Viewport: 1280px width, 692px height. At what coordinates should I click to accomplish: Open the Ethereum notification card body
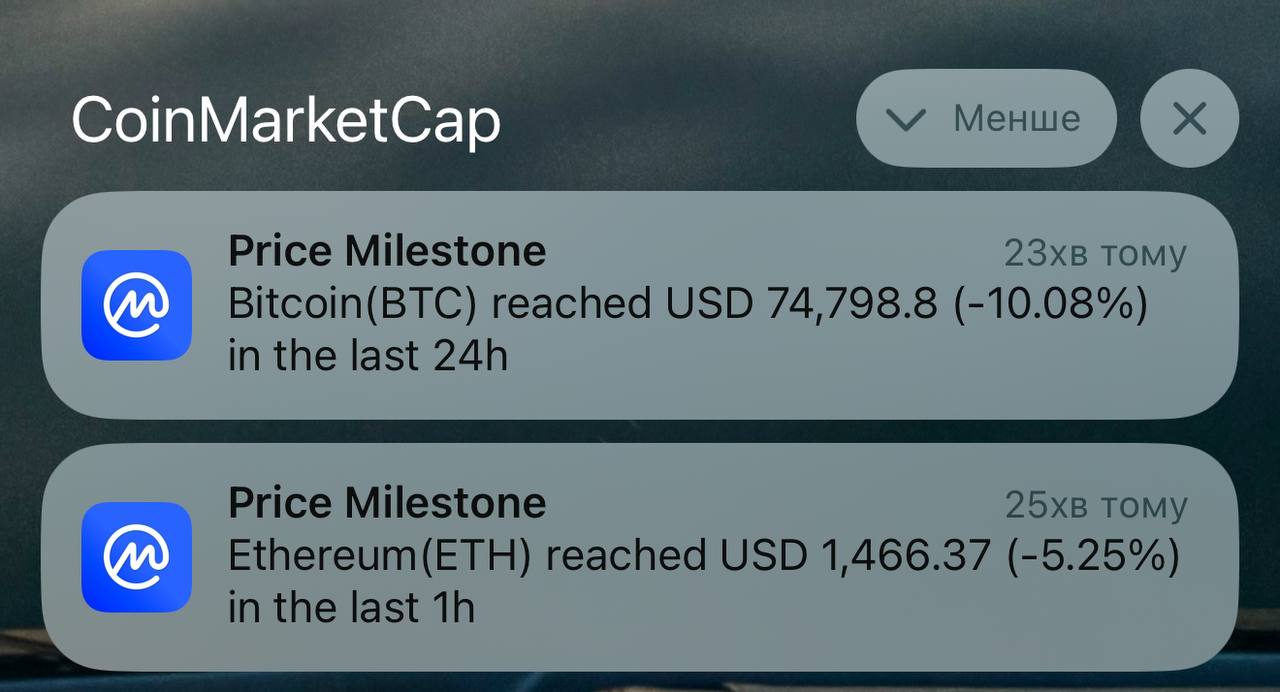(640, 557)
